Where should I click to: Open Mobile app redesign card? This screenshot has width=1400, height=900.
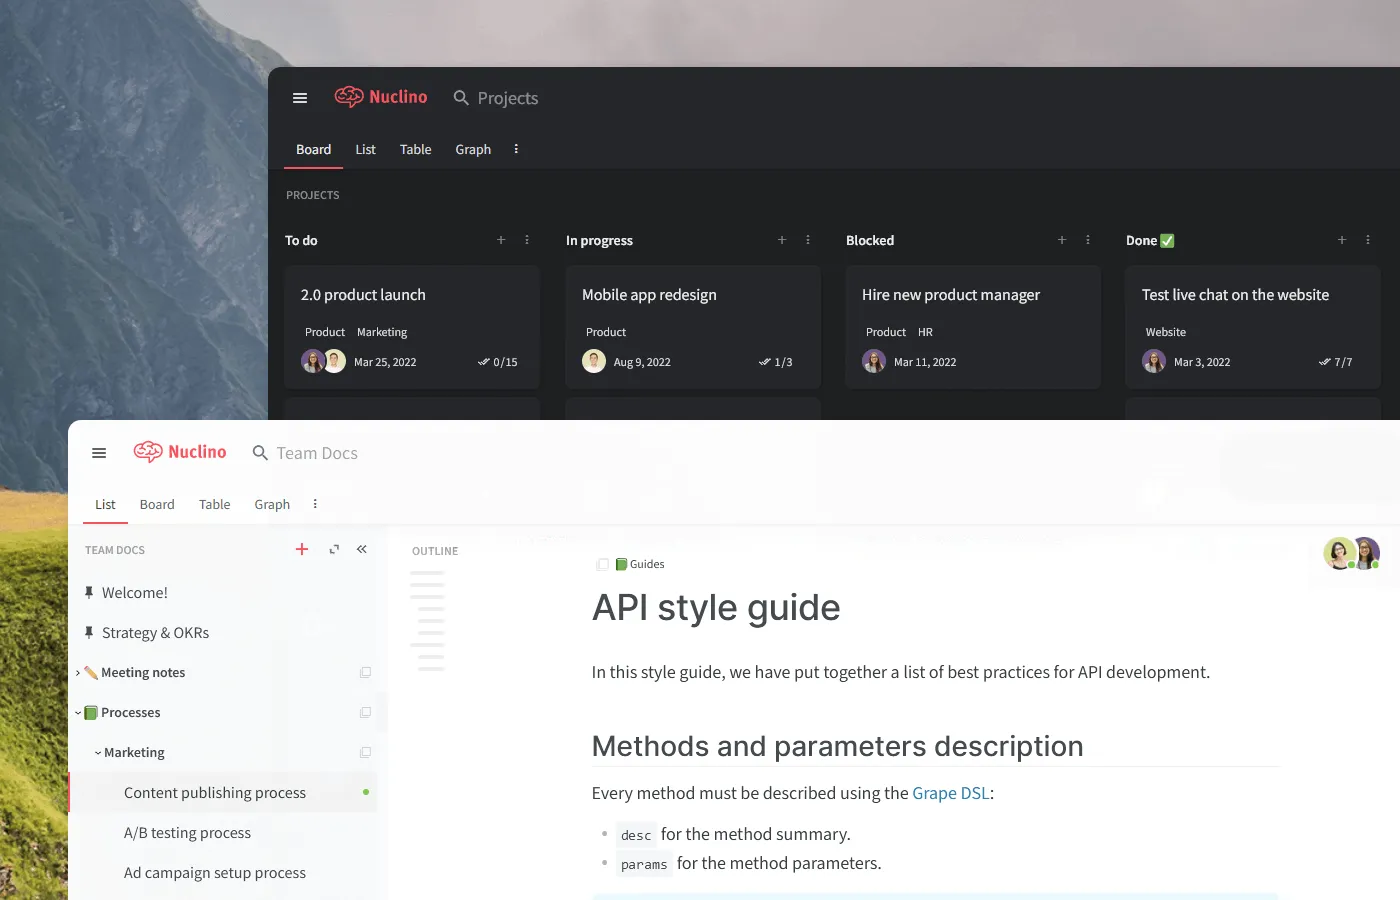pyautogui.click(x=693, y=326)
